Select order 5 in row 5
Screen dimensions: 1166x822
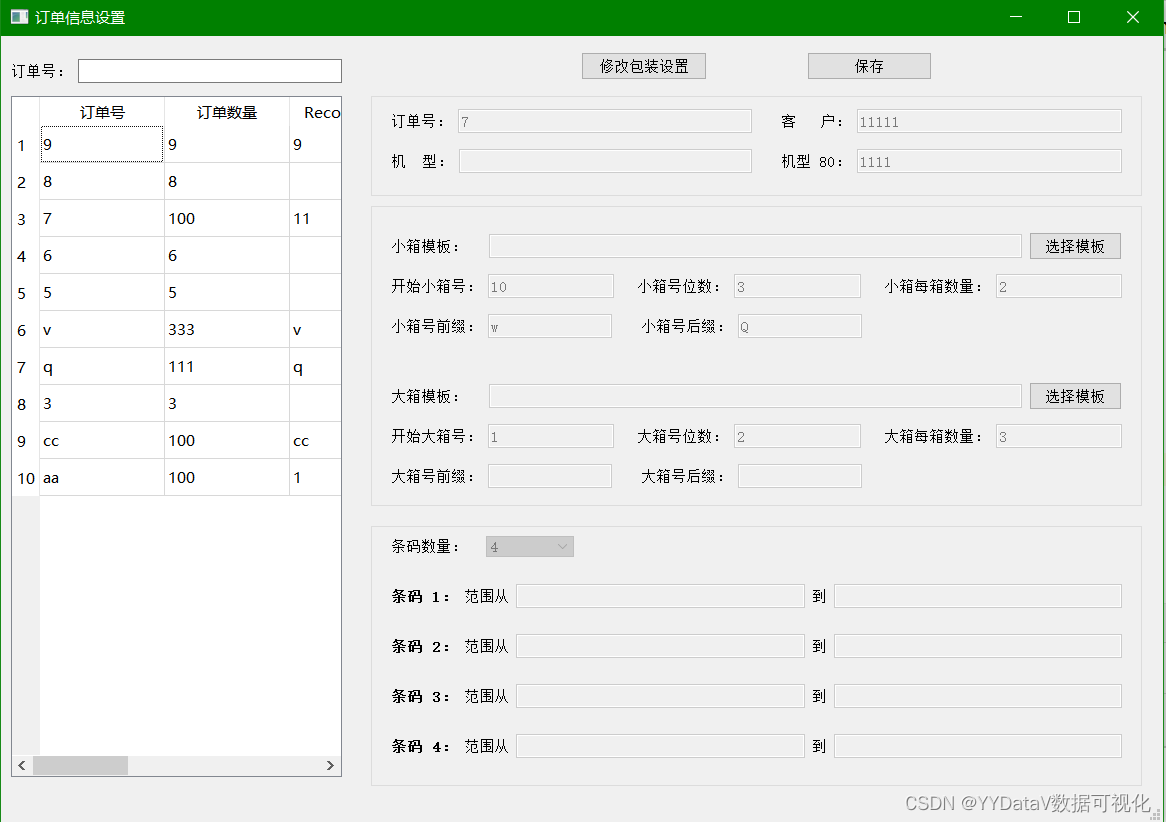pyautogui.click(x=102, y=292)
